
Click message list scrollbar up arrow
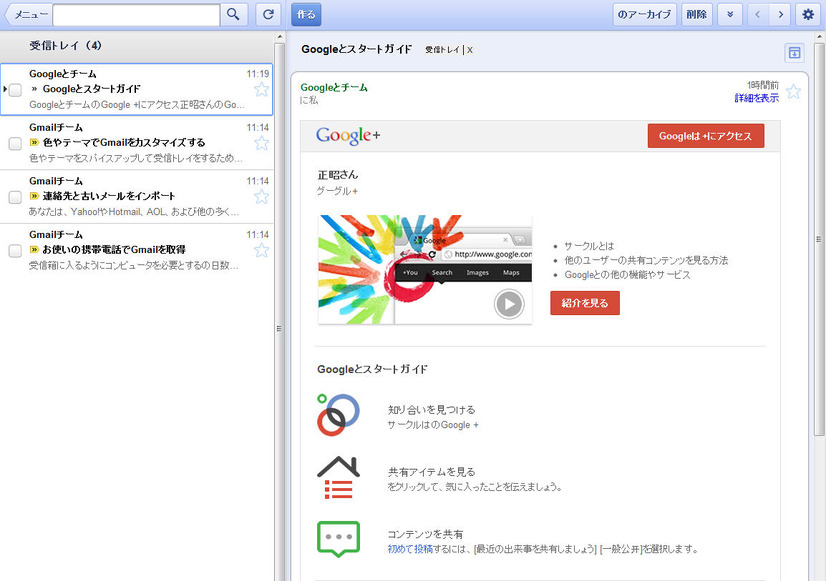tap(280, 37)
